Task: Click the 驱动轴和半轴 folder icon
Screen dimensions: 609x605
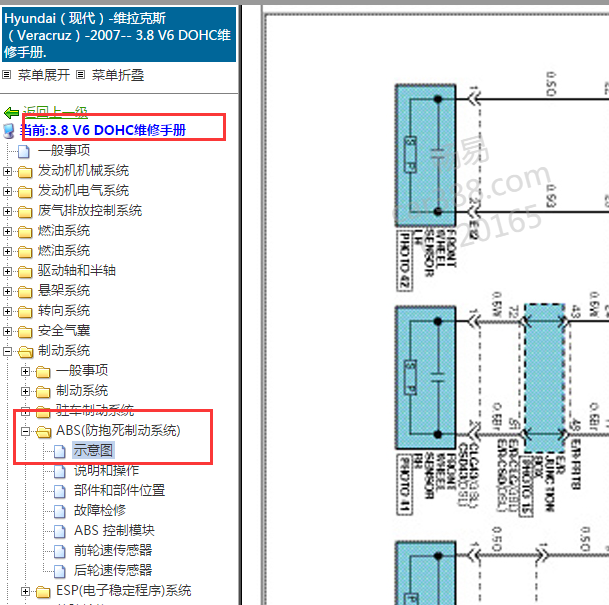Action: click(x=25, y=271)
